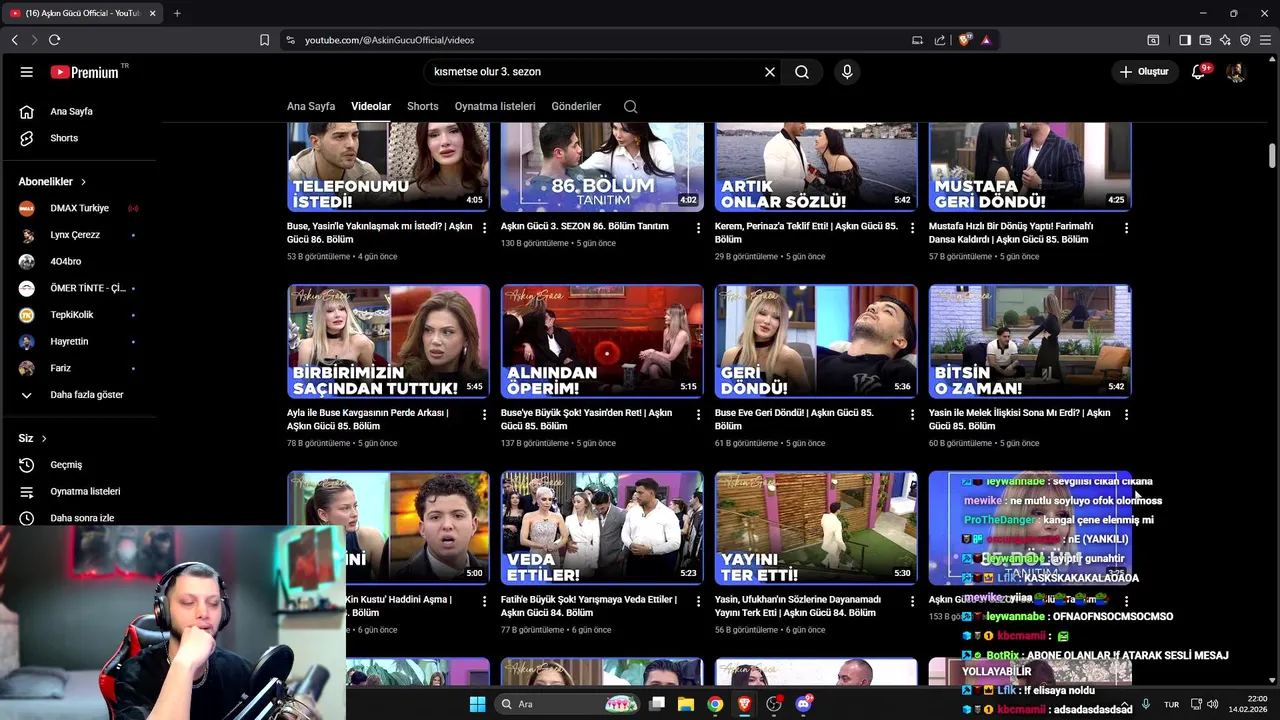The width and height of the screenshot is (1280, 720).
Task: Search within channel magnifier icon
Action: (630, 106)
